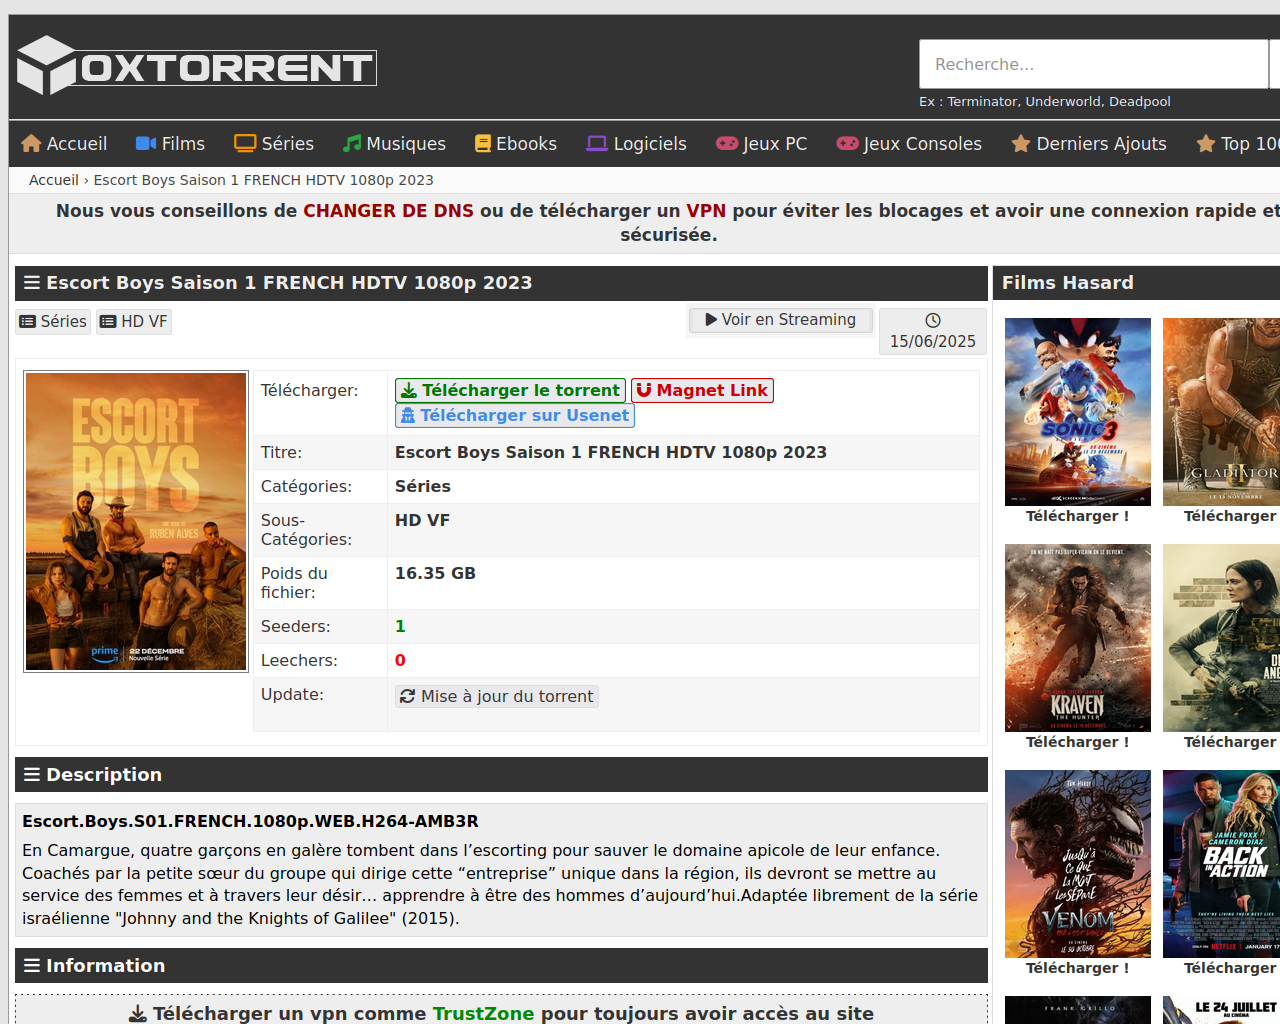Click the hamburger icon beside Escort Boys title header
This screenshot has height=1024, width=1280.
(x=32, y=282)
